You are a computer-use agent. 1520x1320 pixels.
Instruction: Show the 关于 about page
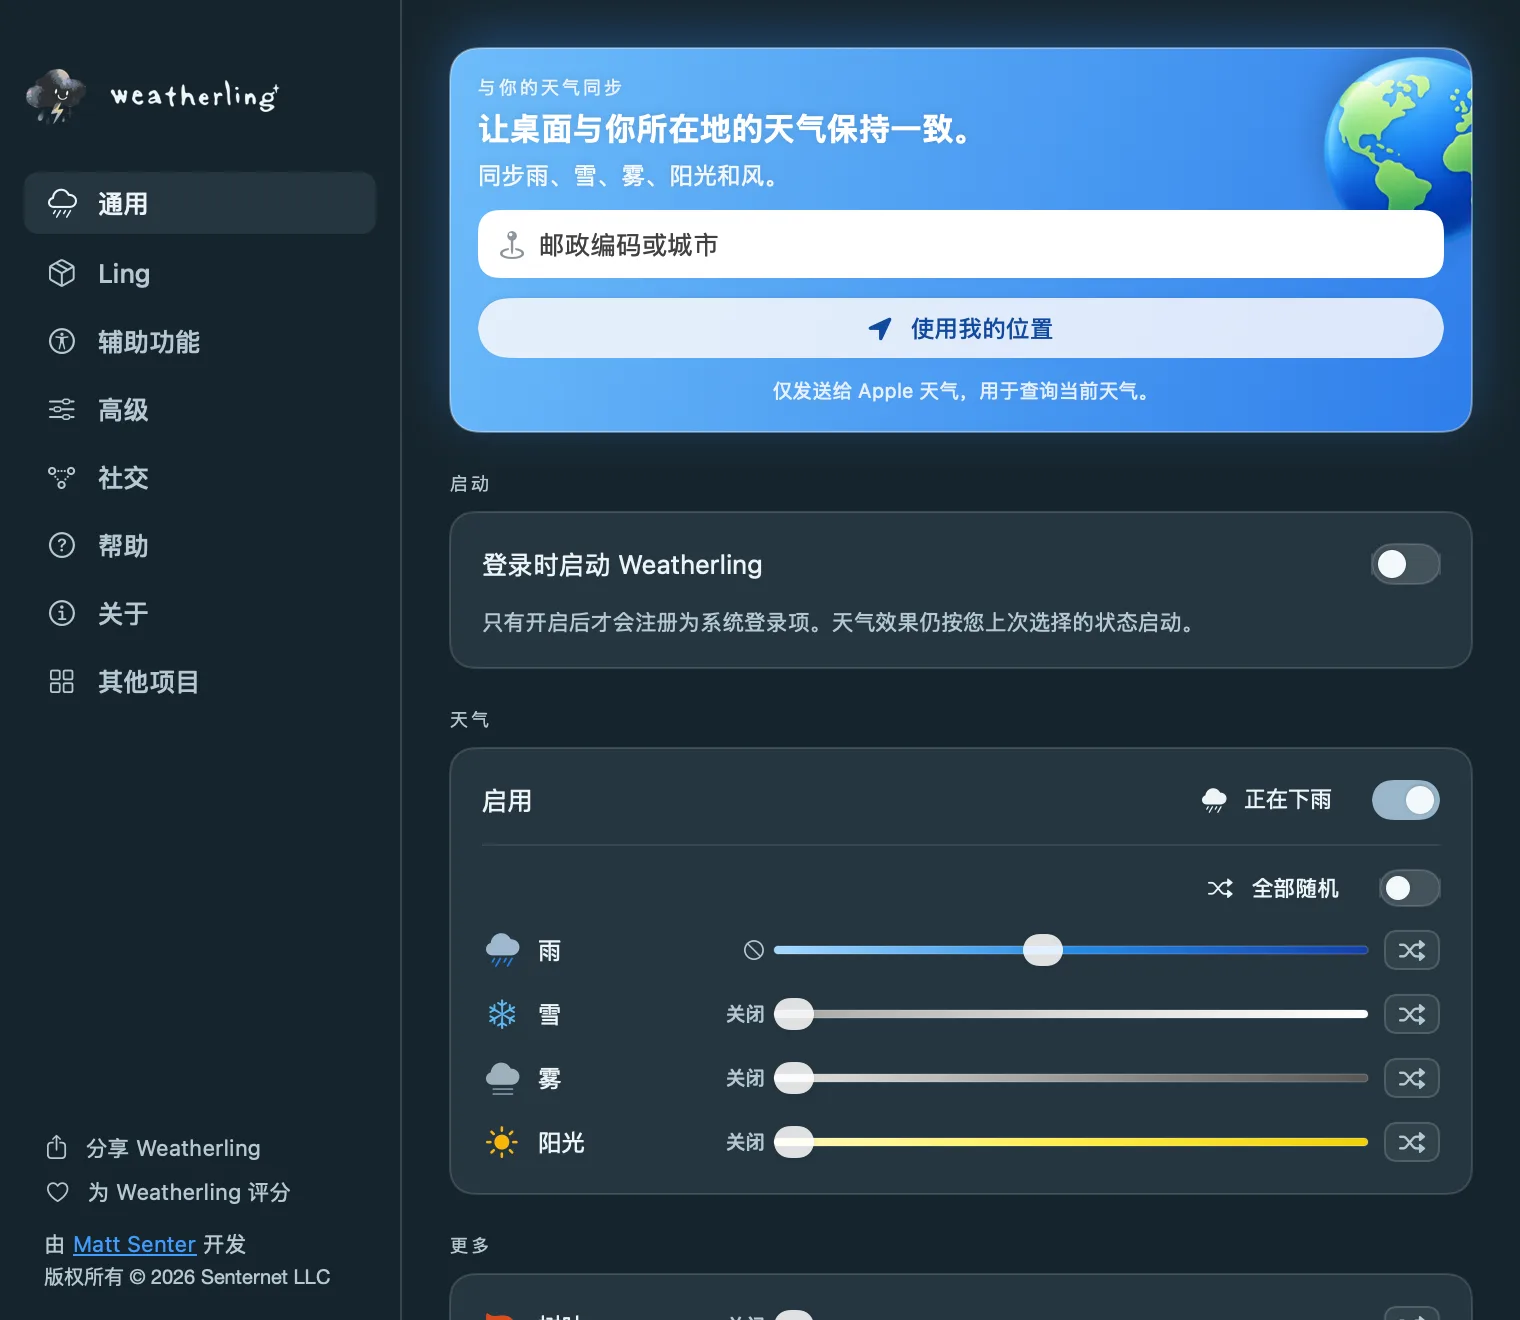(x=200, y=613)
